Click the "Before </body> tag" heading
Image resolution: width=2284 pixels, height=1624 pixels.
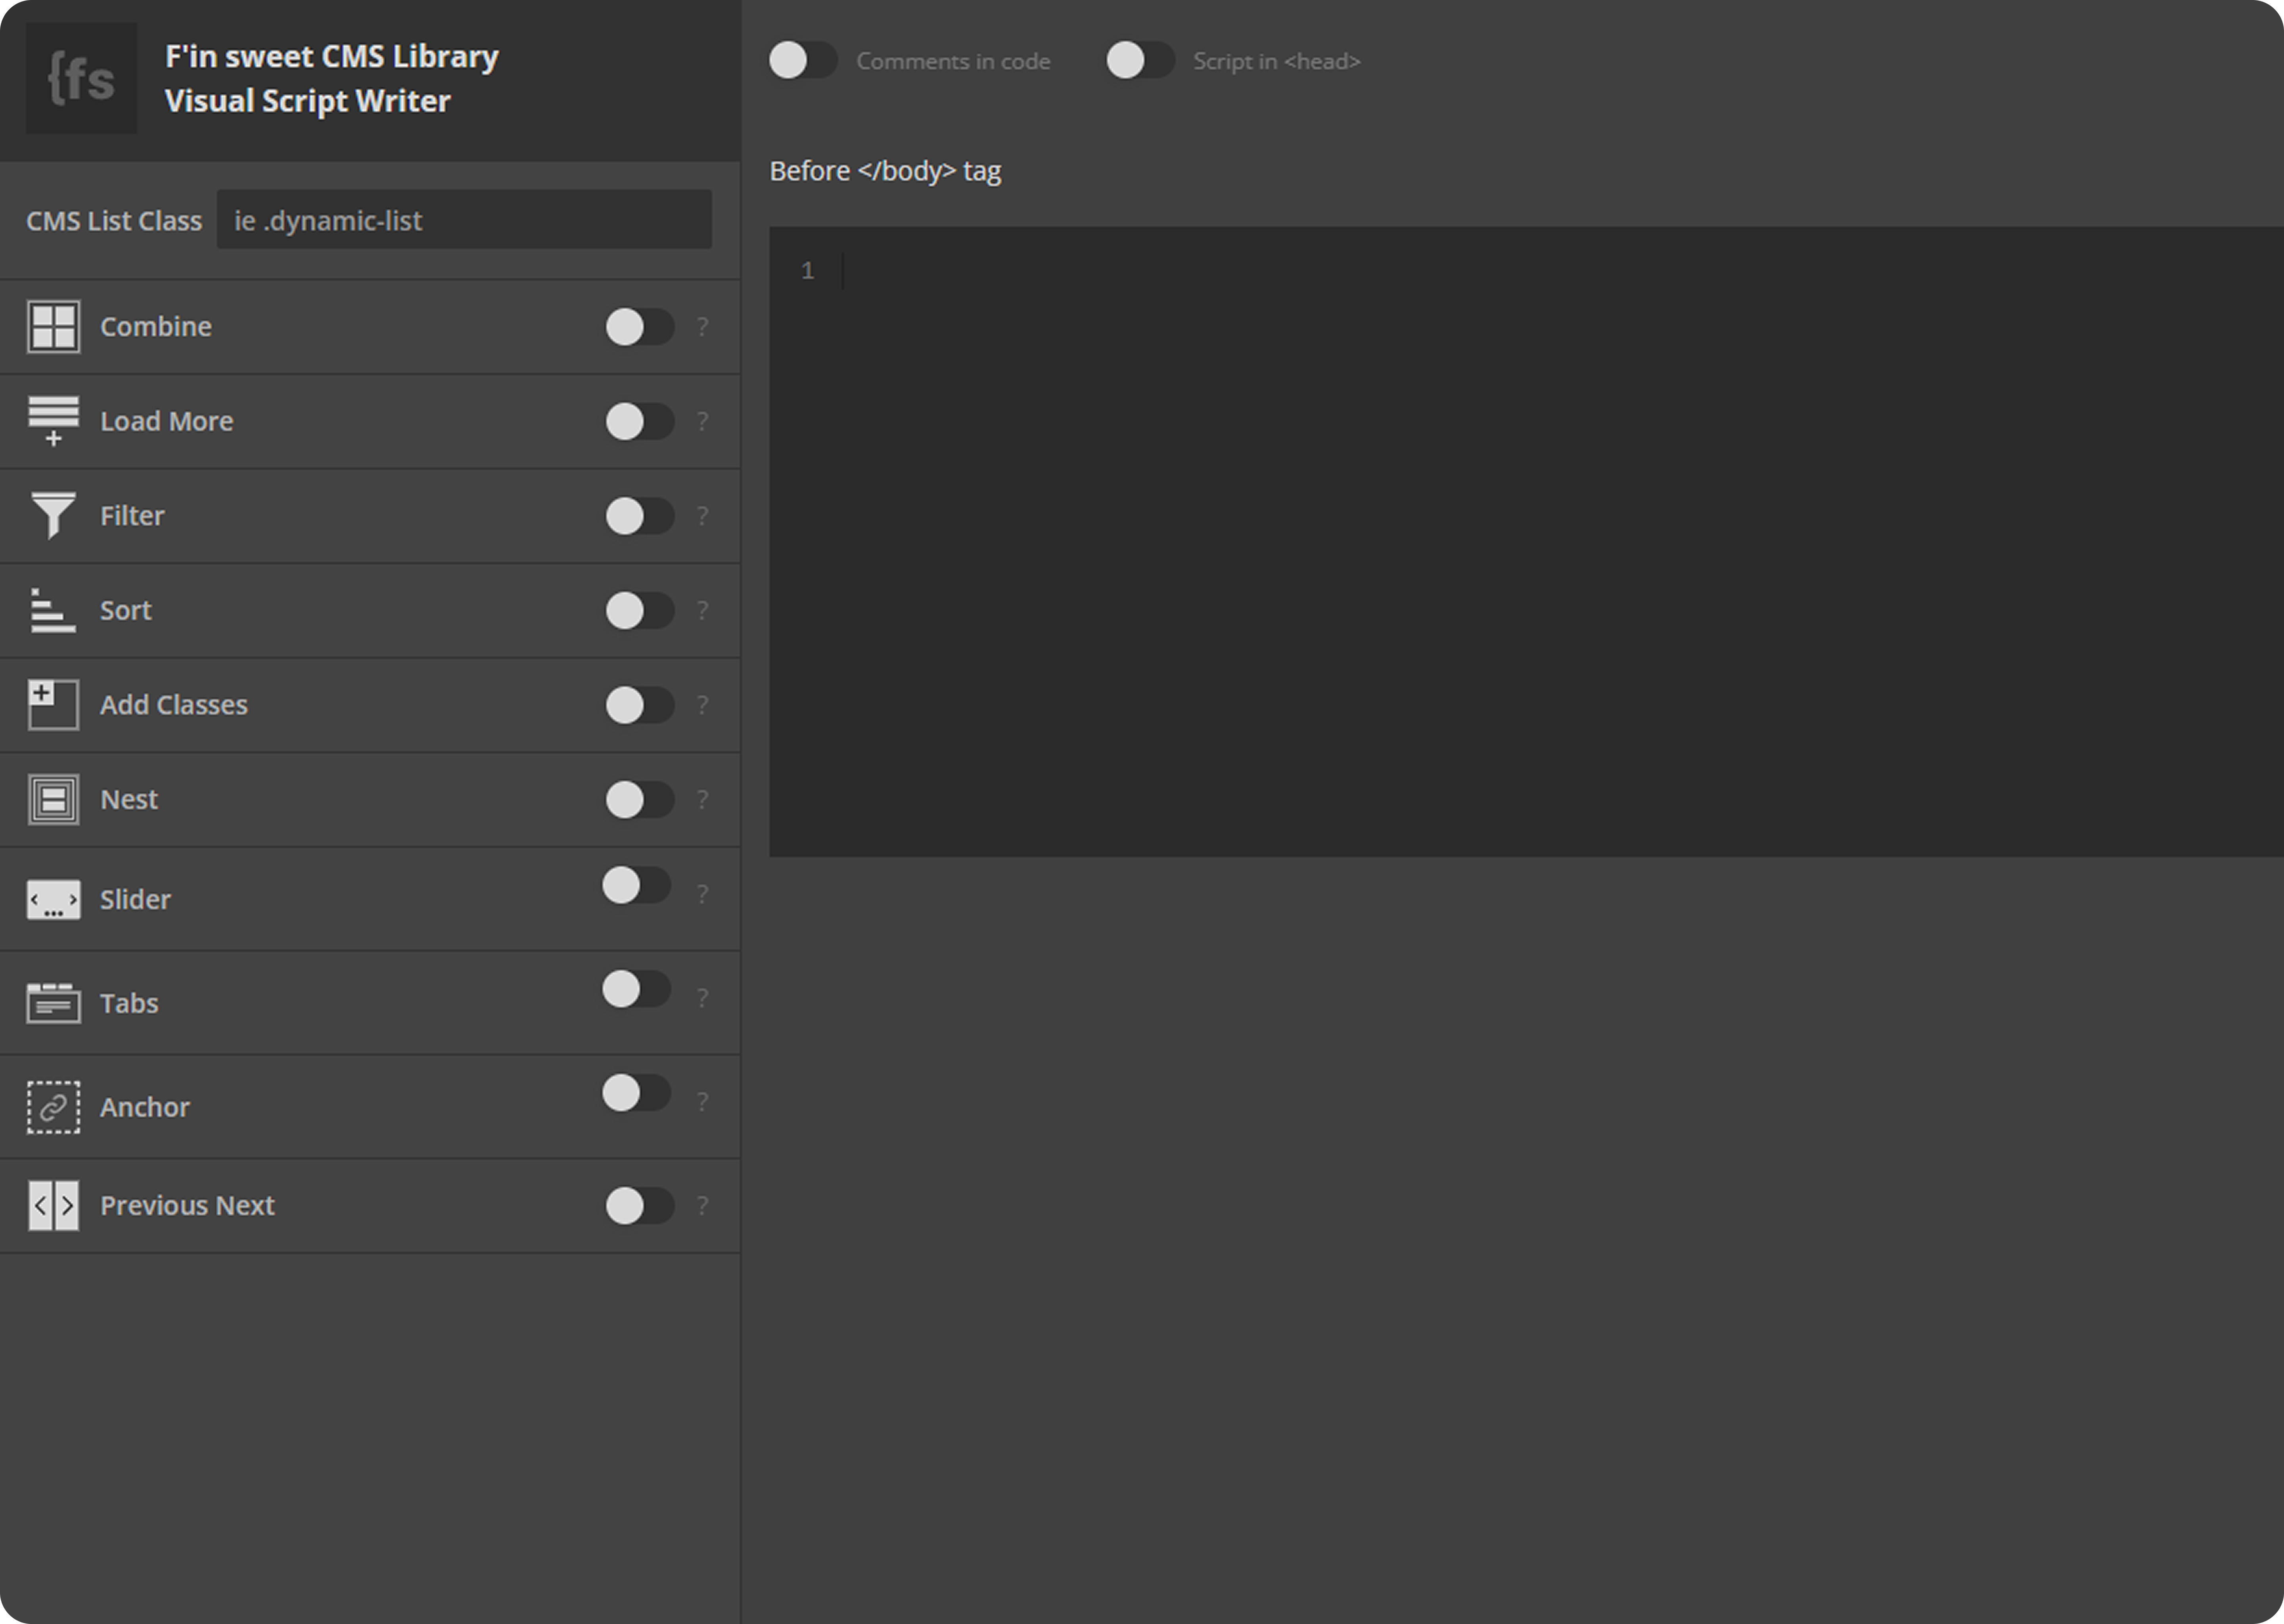[x=885, y=171]
